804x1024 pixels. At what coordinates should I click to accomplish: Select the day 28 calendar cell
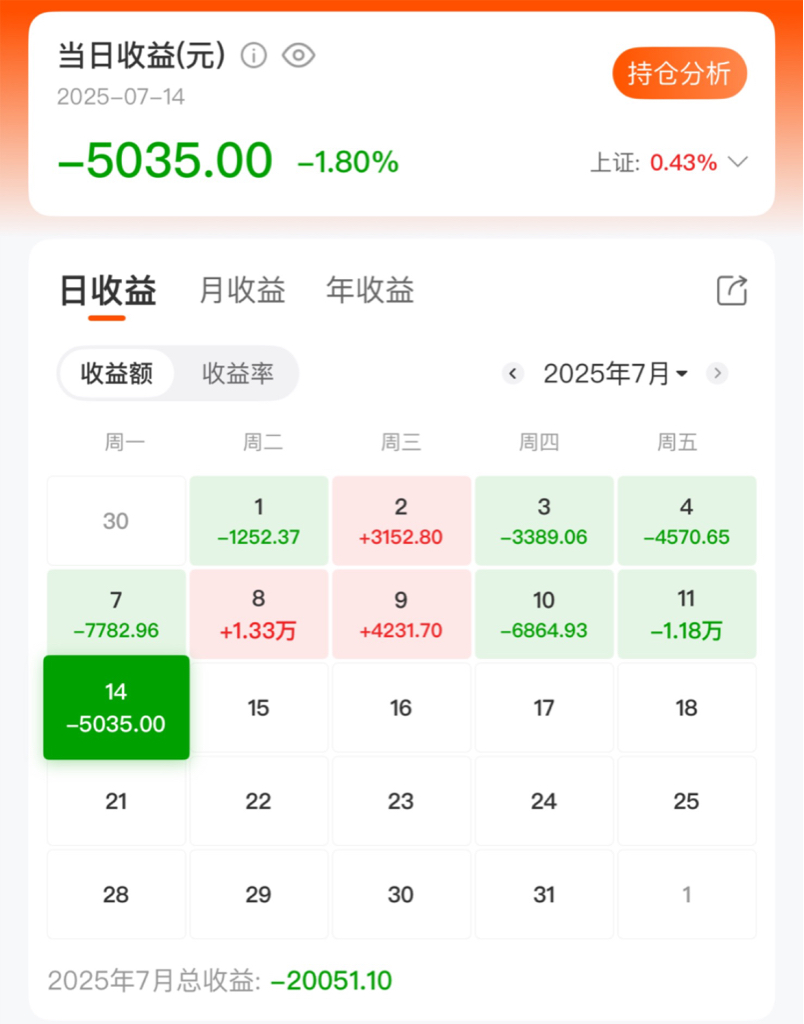[116, 894]
